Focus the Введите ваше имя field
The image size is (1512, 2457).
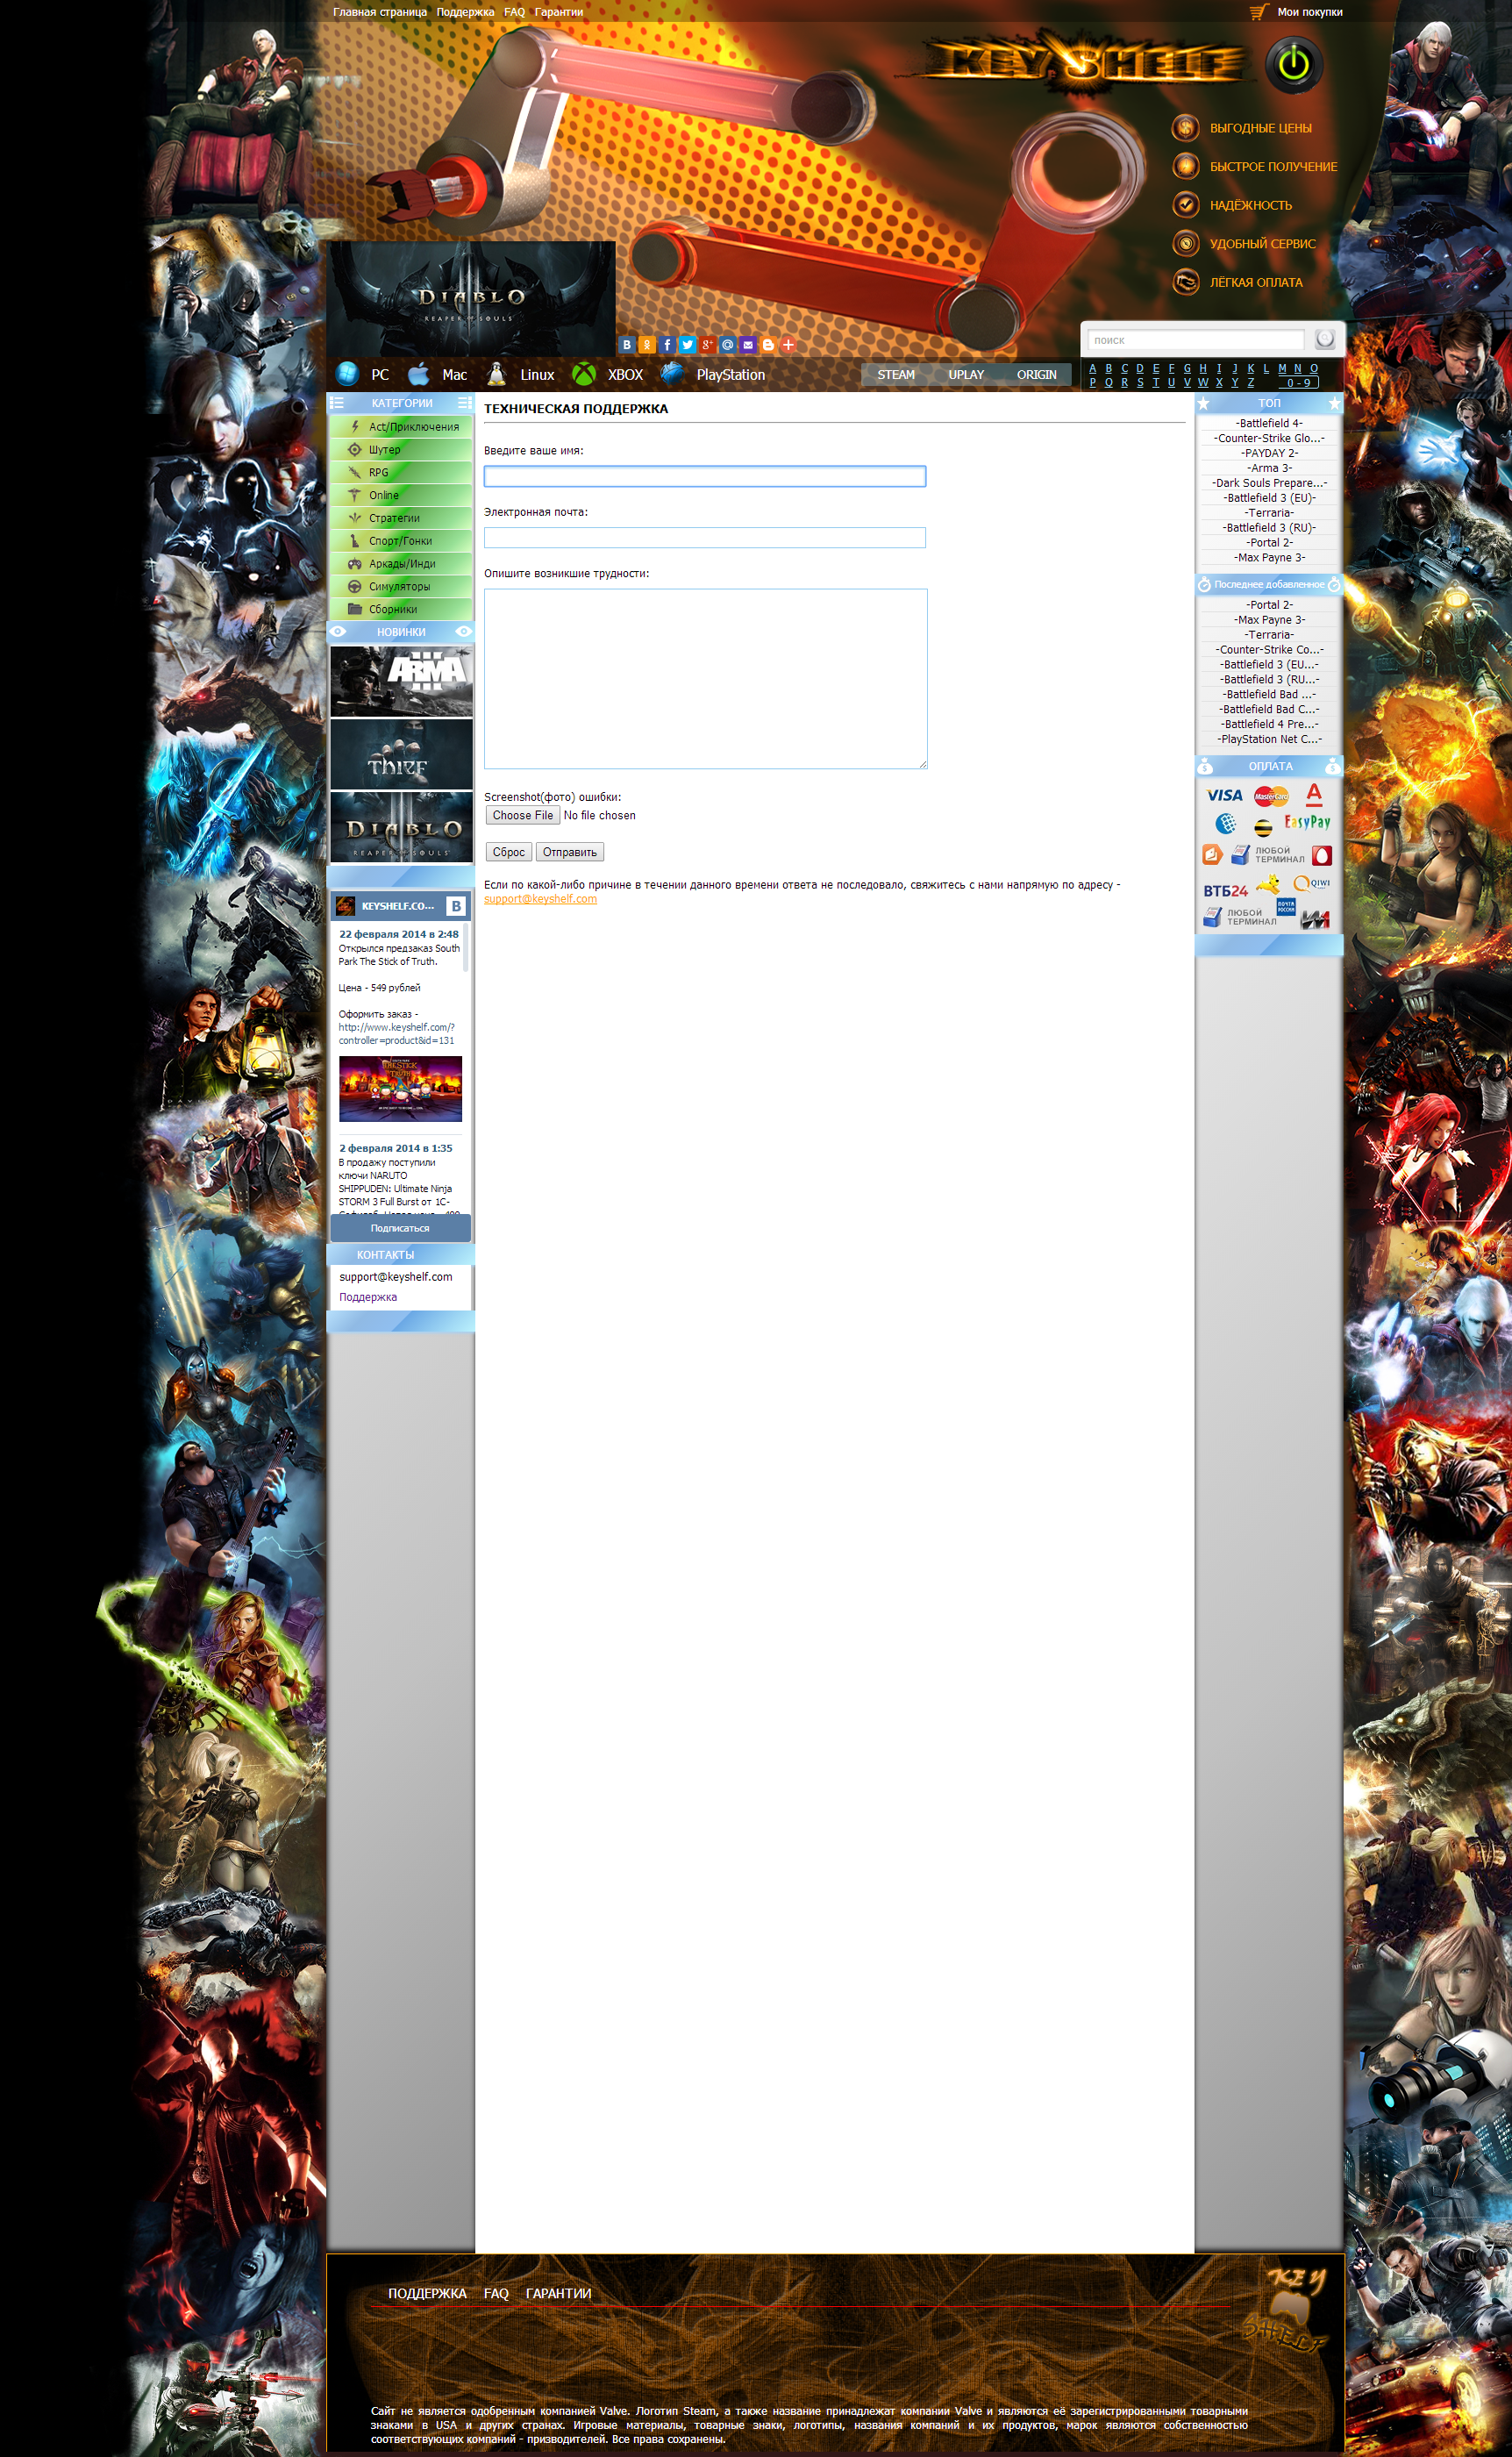coord(705,477)
